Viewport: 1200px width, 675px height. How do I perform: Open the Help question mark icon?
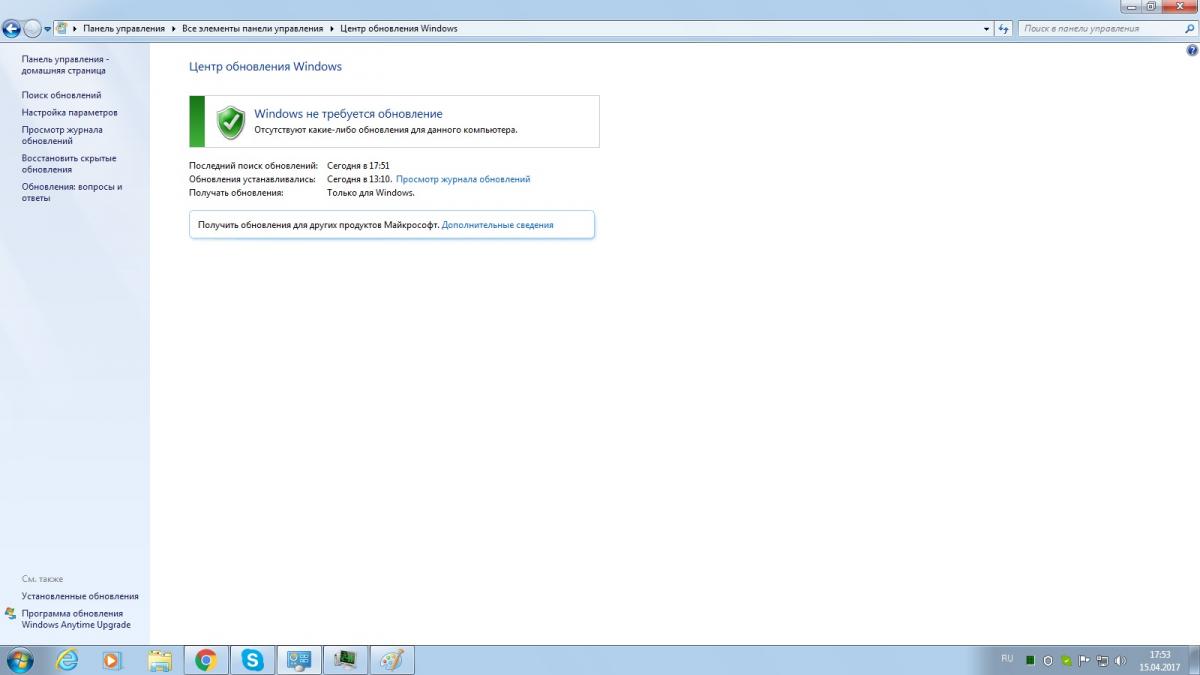coord(1191,49)
